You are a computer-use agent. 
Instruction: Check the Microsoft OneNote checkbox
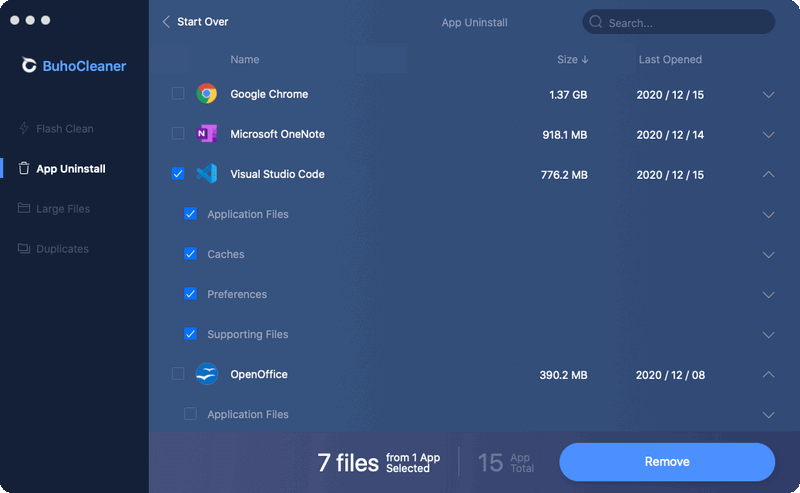[x=178, y=133]
